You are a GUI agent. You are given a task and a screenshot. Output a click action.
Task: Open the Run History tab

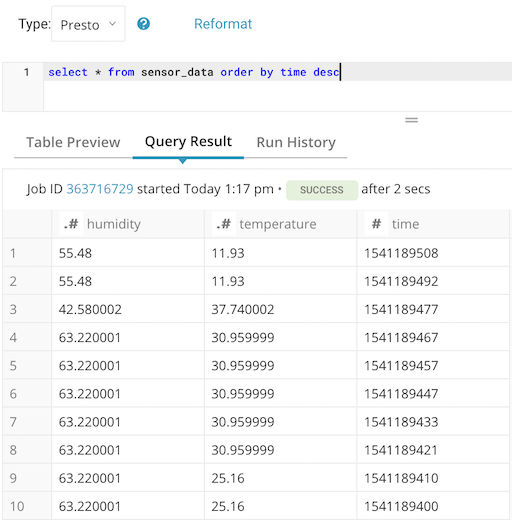pyautogui.click(x=296, y=142)
